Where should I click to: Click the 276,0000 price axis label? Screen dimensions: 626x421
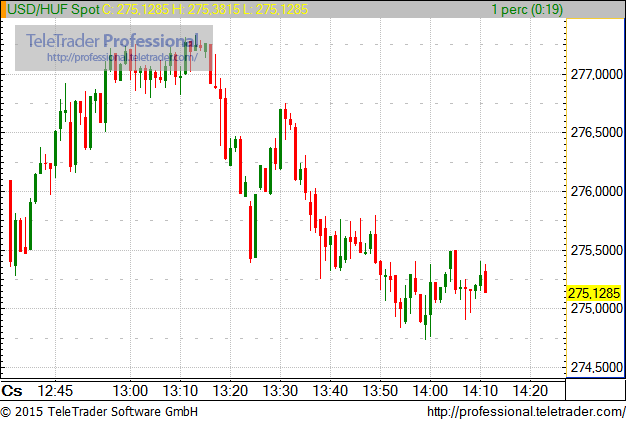coord(596,191)
